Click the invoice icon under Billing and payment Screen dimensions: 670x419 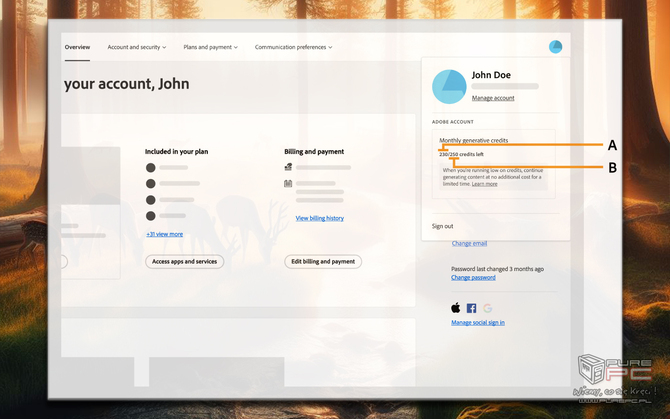(288, 184)
